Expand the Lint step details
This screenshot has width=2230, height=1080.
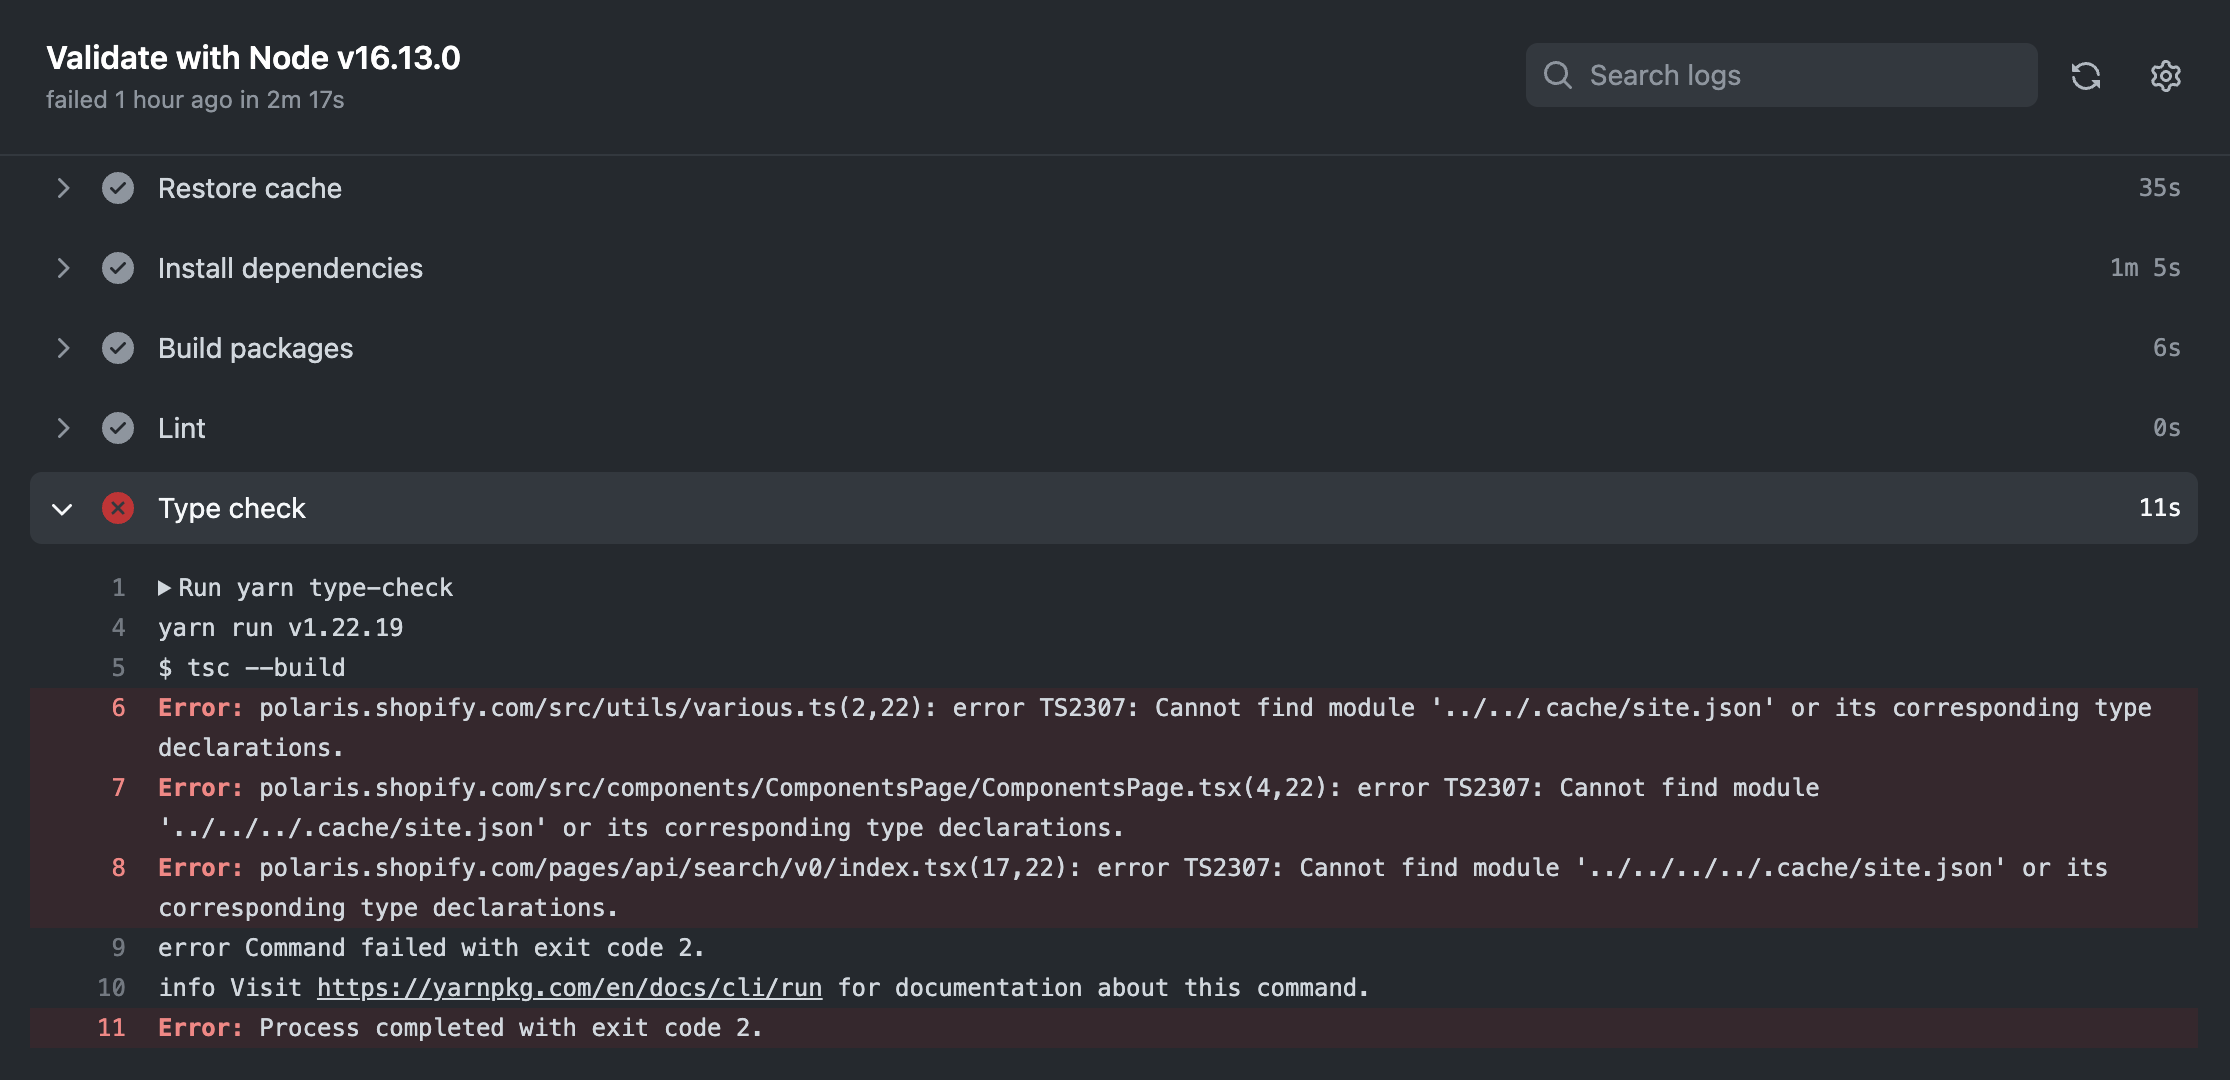63,428
